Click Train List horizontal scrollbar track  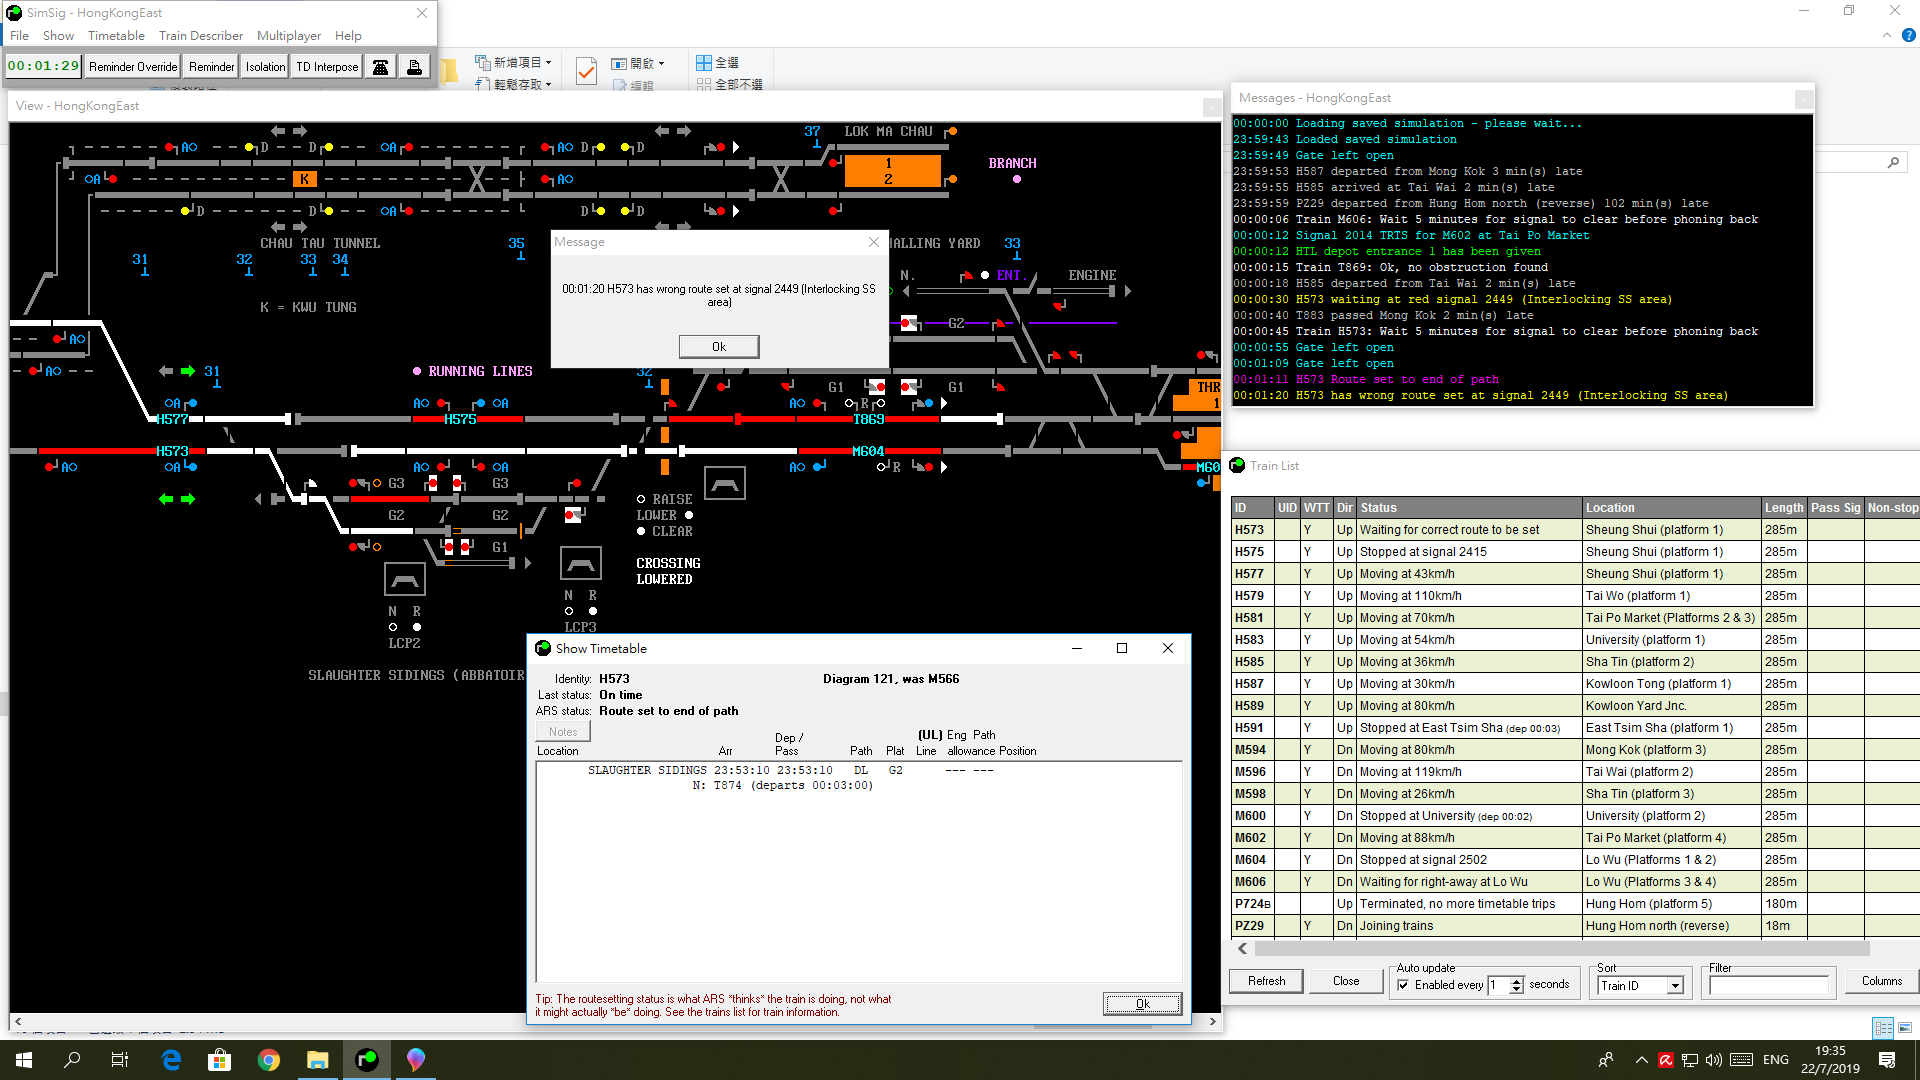point(1561,948)
